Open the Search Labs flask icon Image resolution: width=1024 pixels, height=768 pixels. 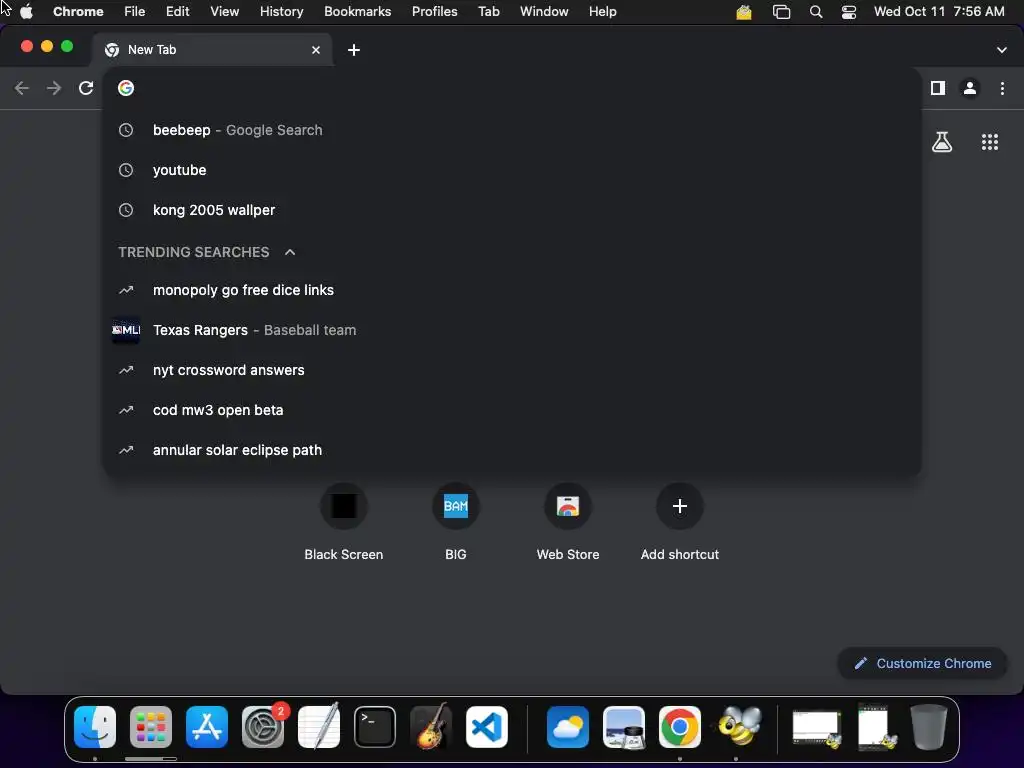(942, 142)
